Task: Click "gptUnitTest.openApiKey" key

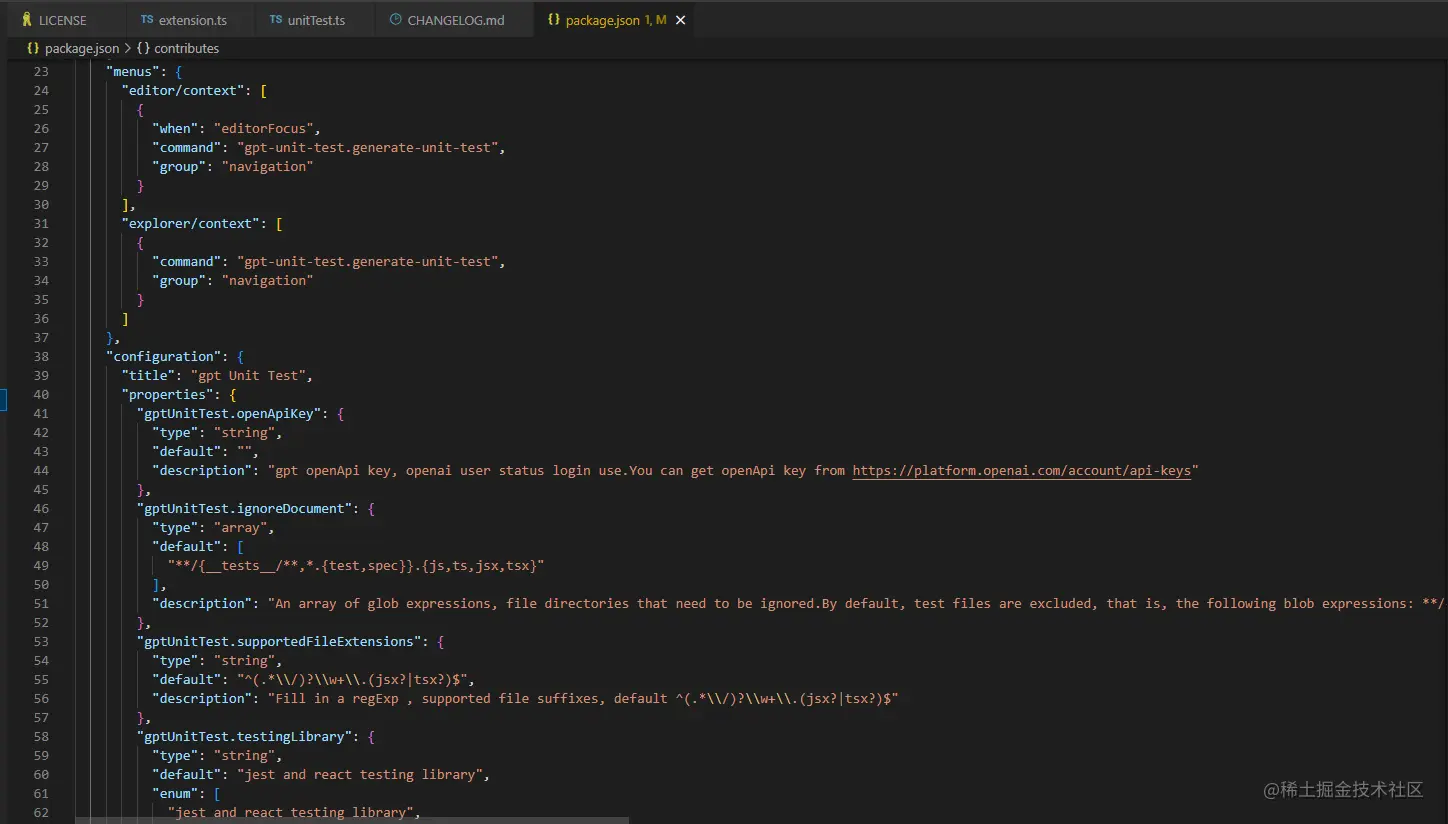Action: [x=228, y=413]
